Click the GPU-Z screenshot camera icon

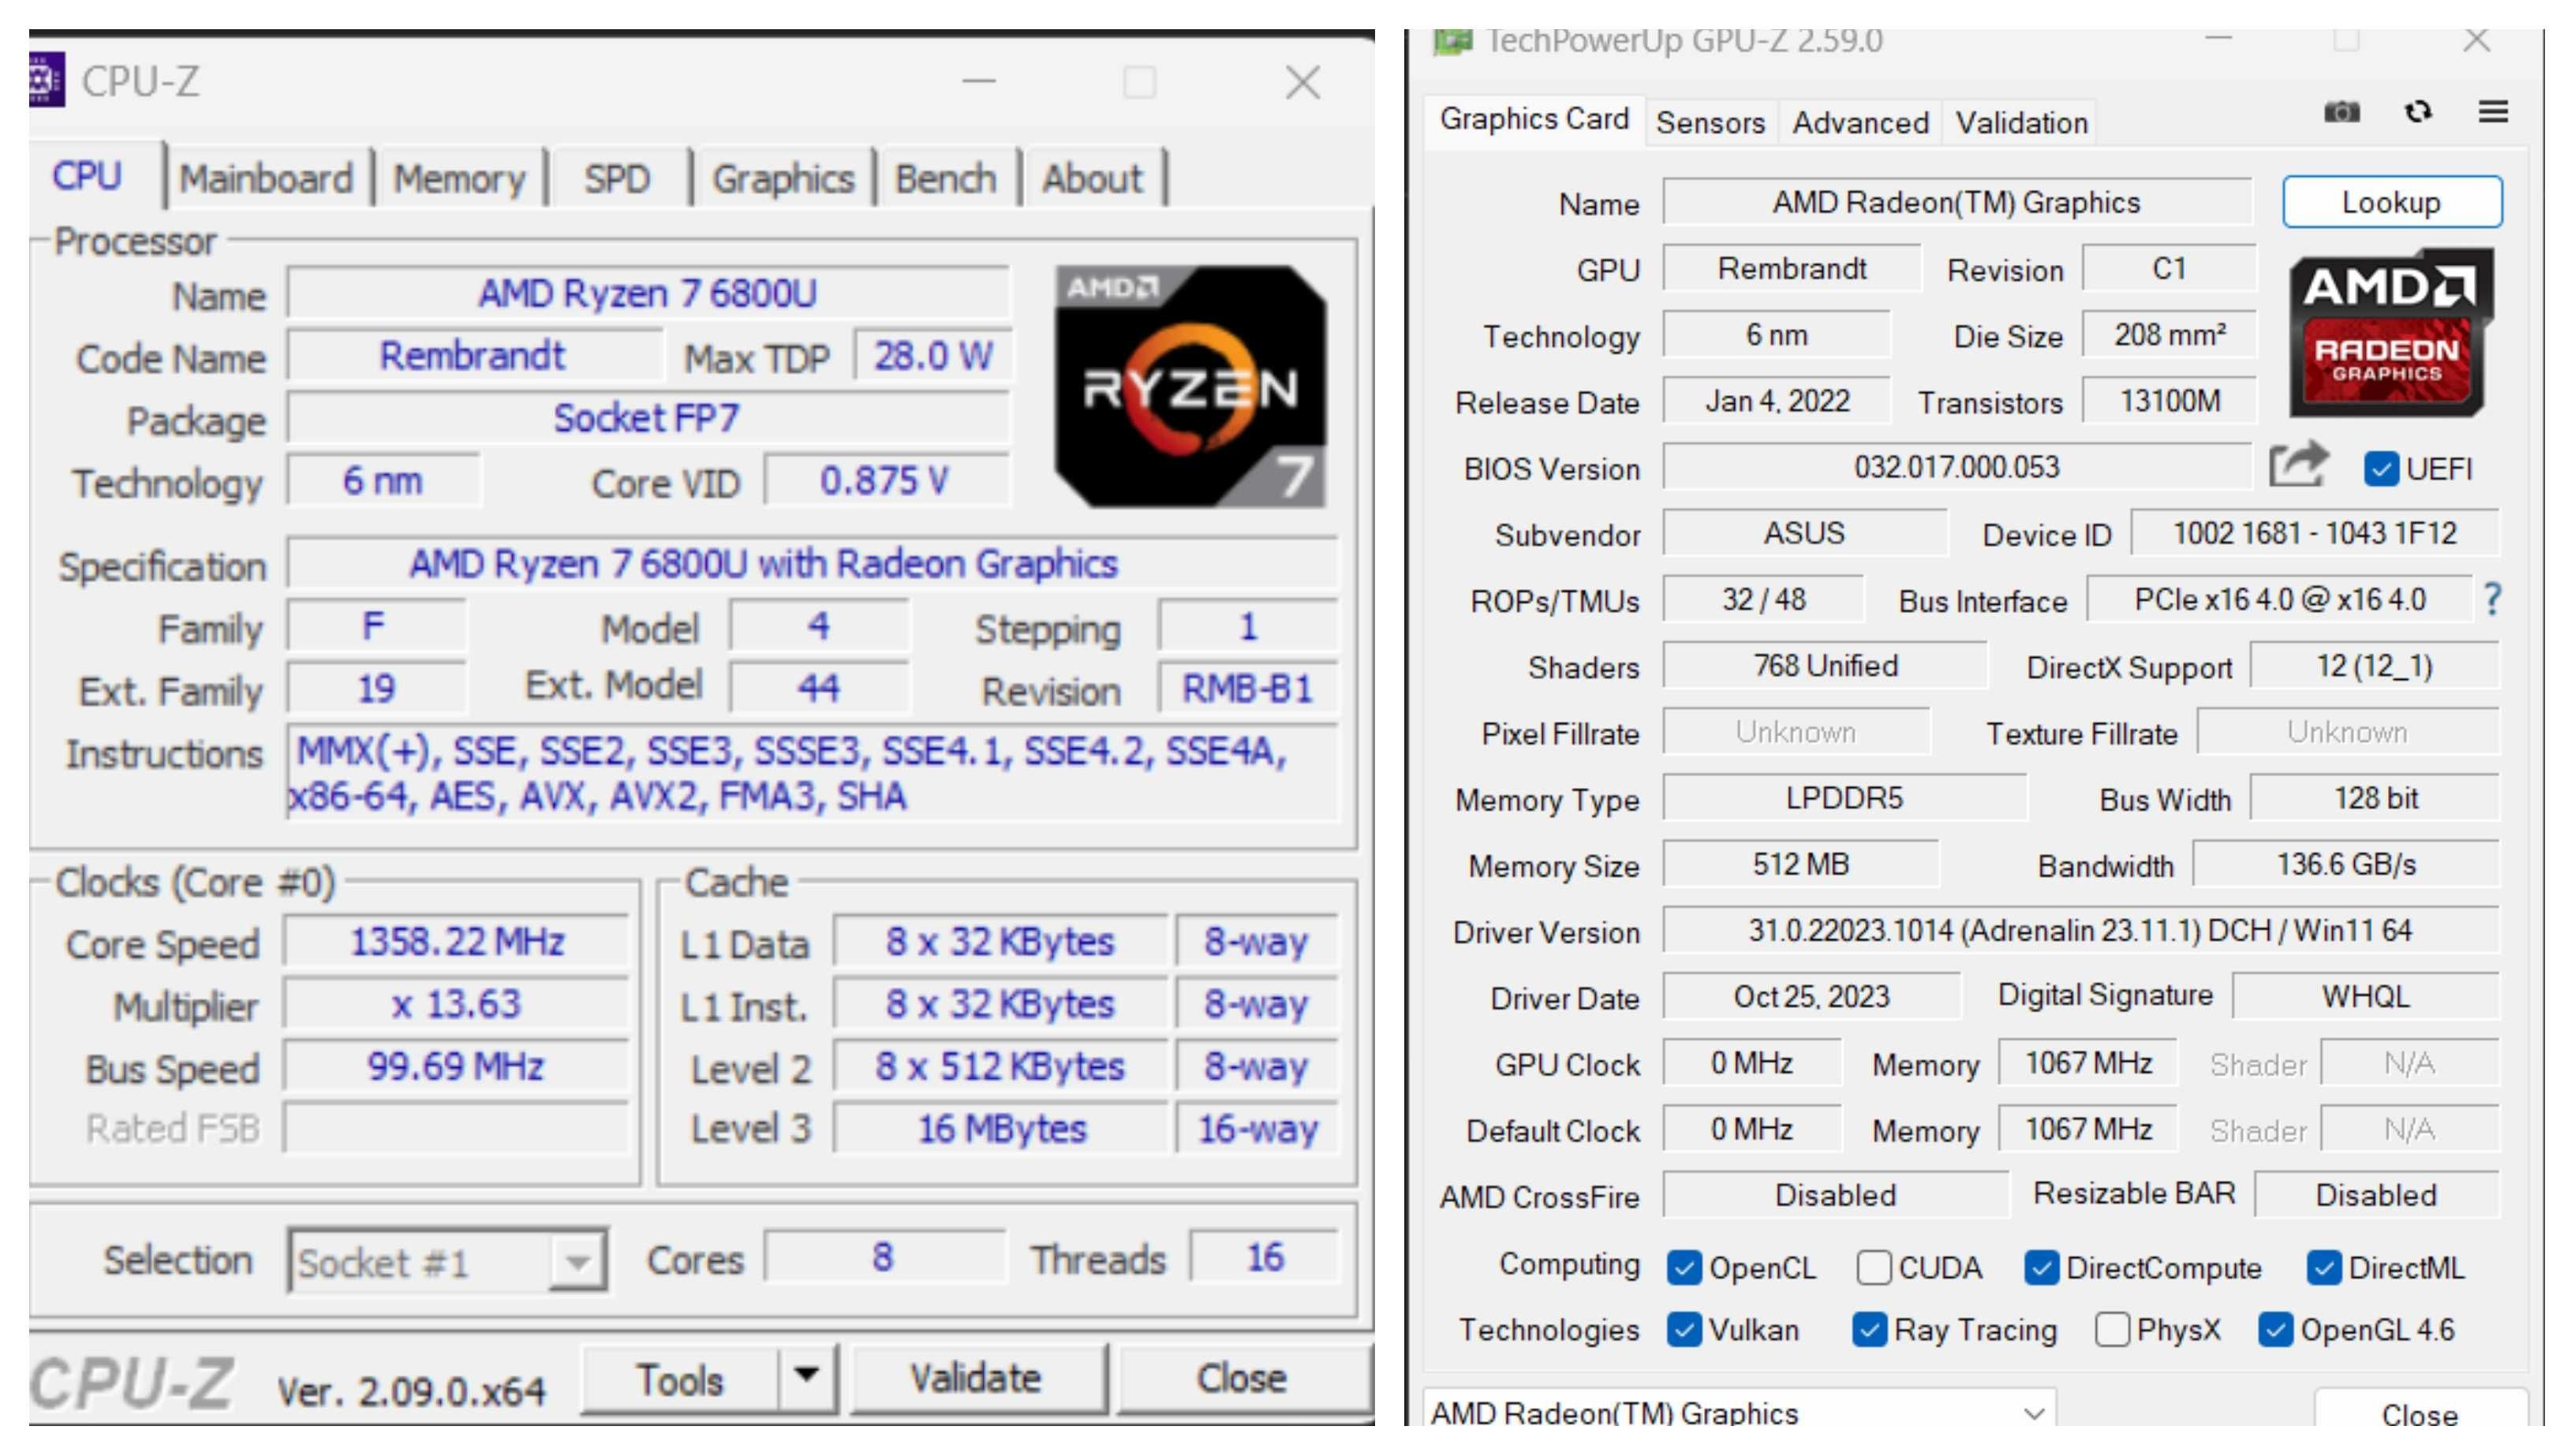[2341, 112]
